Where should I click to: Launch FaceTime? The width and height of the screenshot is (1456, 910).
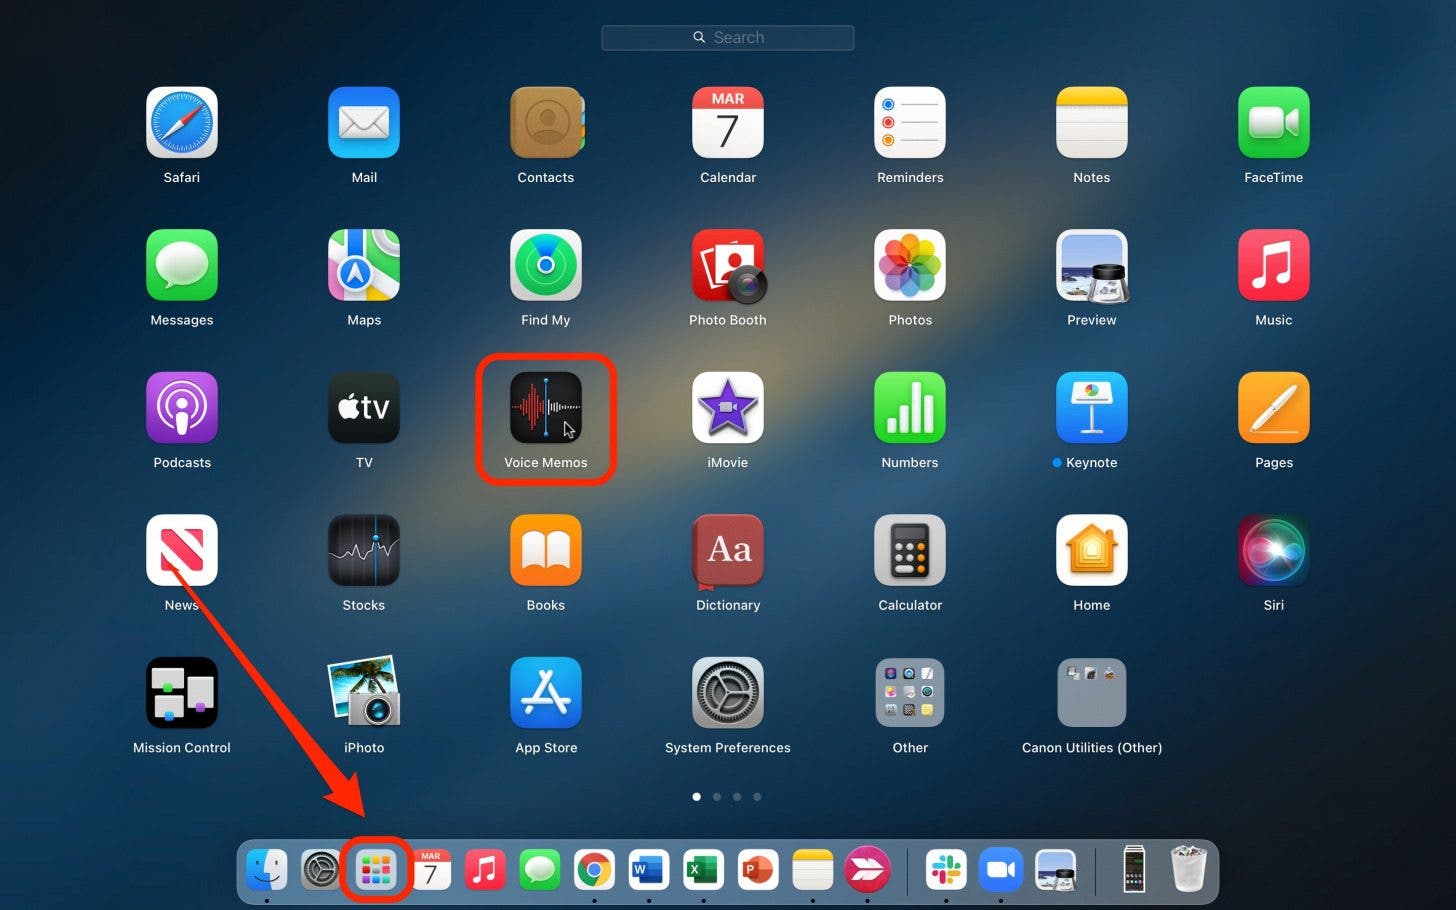click(x=1273, y=122)
